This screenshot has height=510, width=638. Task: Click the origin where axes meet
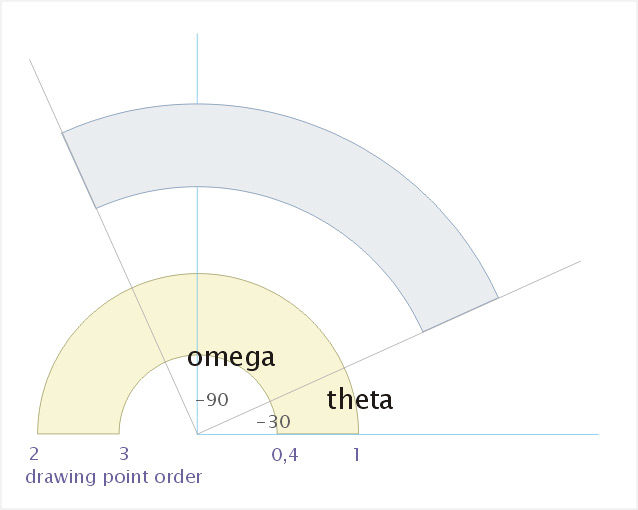[197, 434]
